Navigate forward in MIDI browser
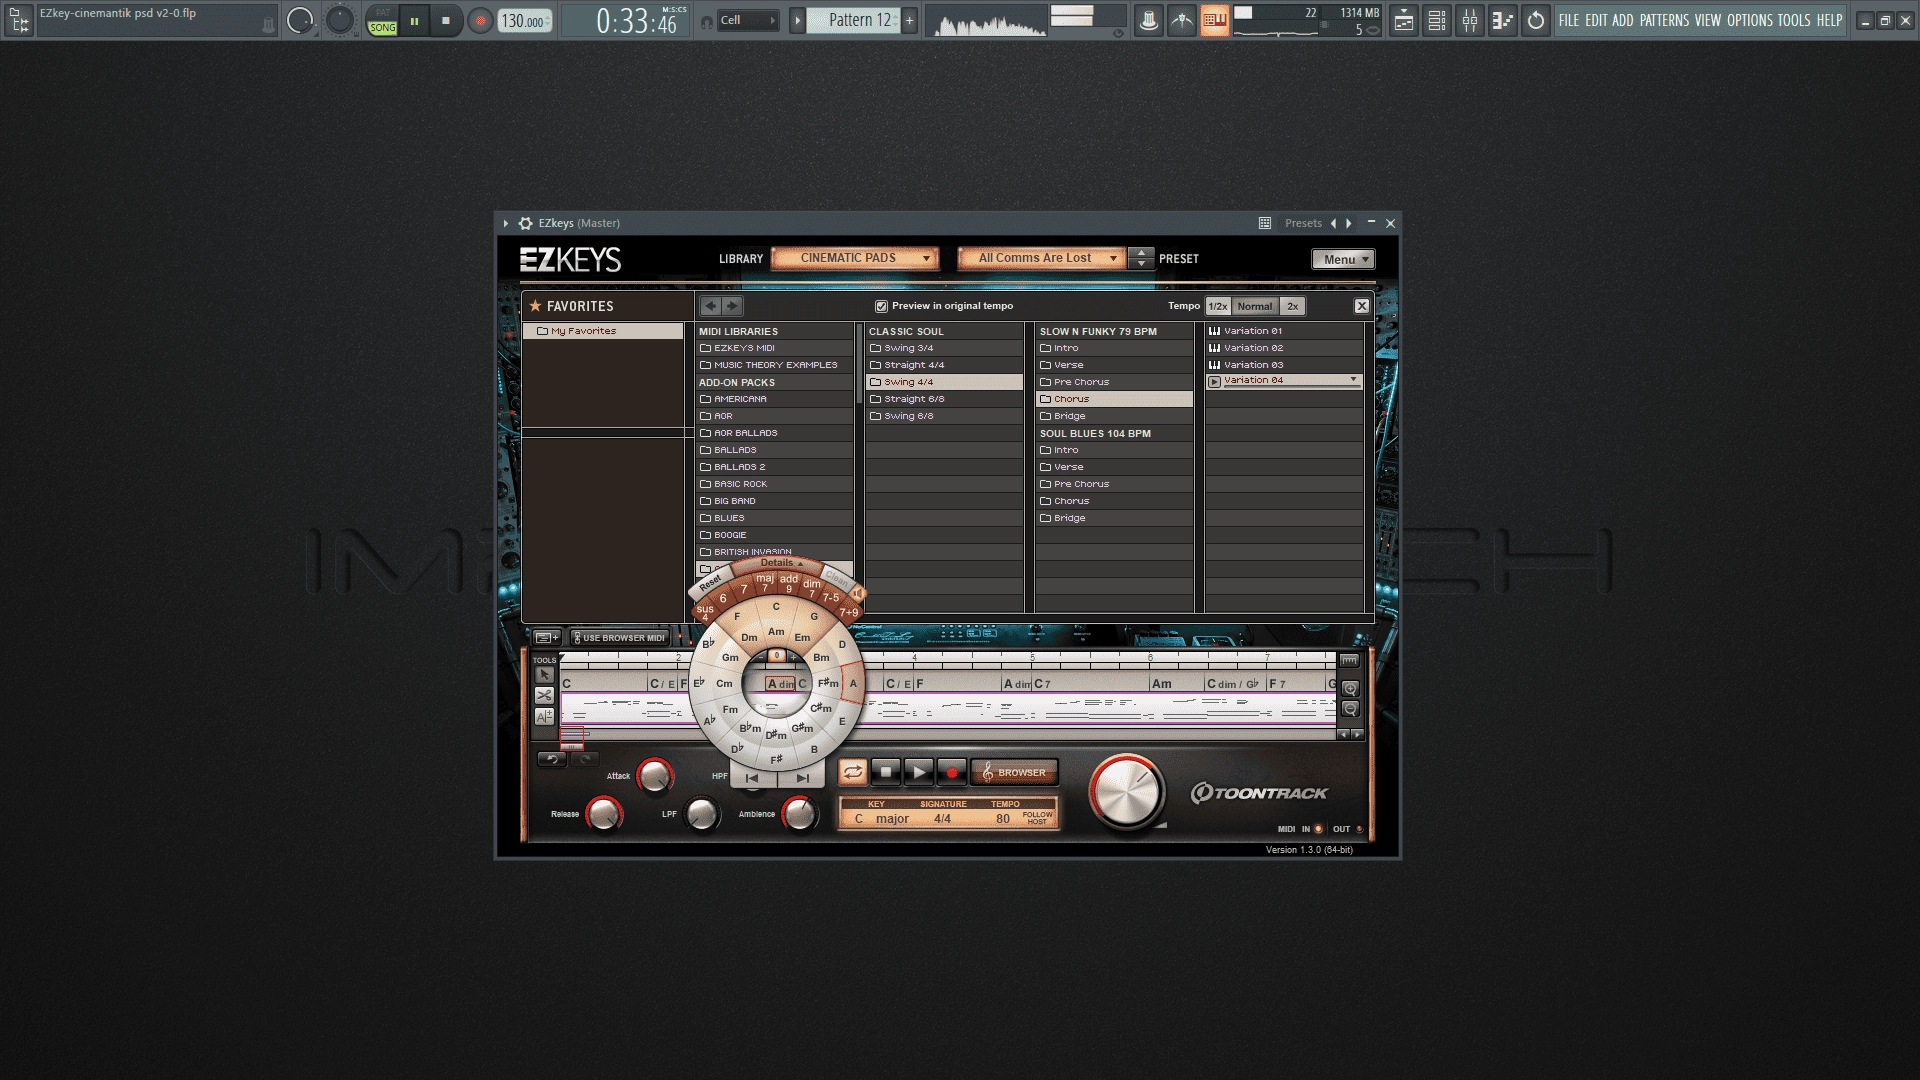 [x=732, y=306]
